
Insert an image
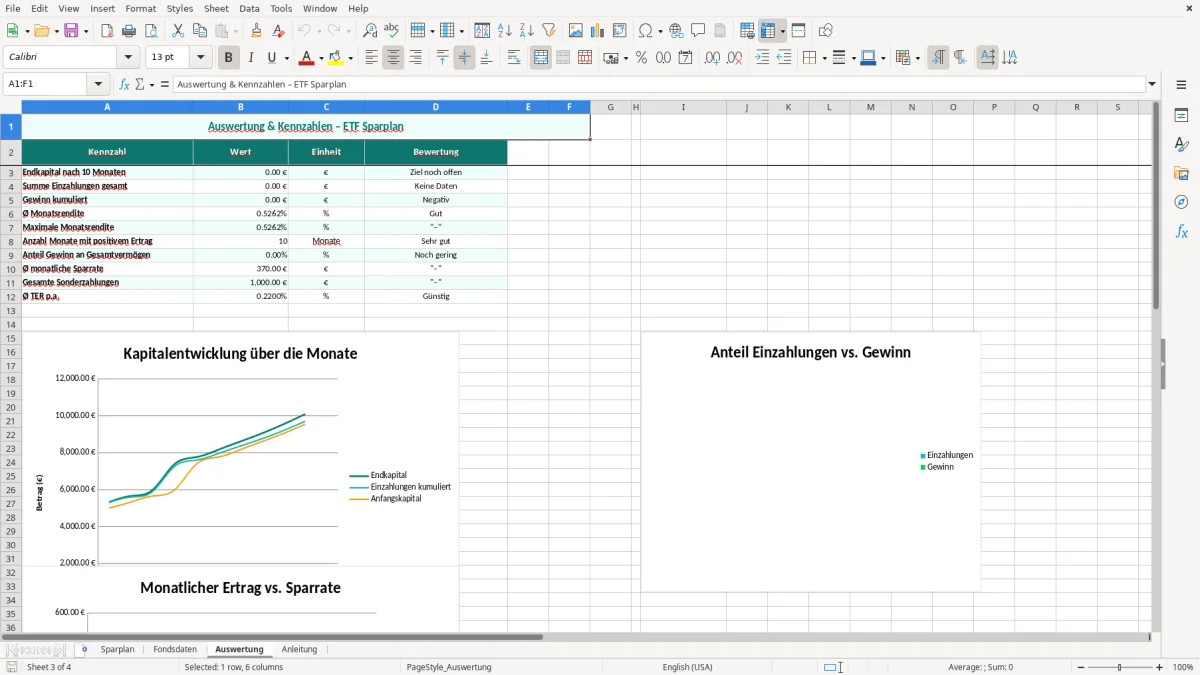576,31
